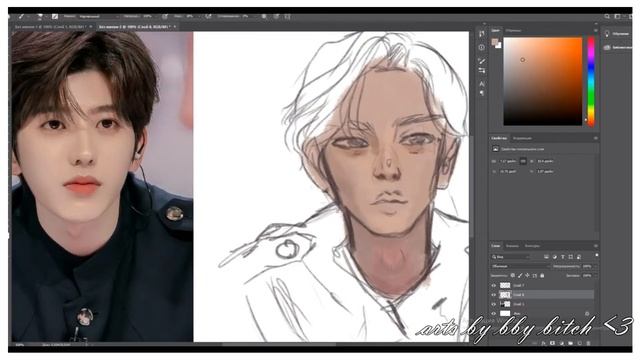This screenshot has height=360, width=640.
Task: Click the width field in Properties panel
Action: click(509, 161)
